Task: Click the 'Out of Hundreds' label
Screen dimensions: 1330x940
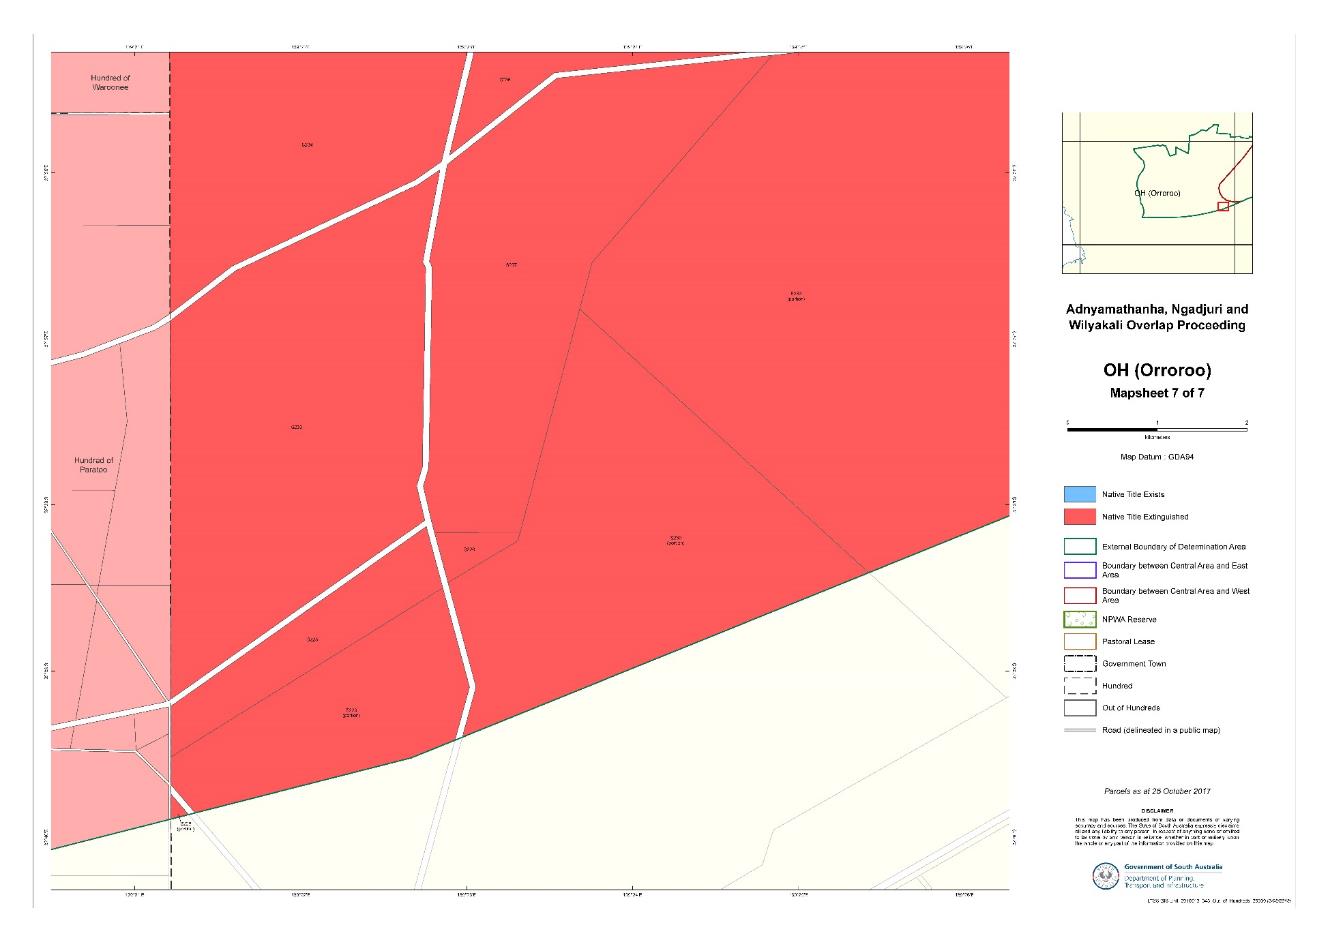Action: (x=1131, y=708)
